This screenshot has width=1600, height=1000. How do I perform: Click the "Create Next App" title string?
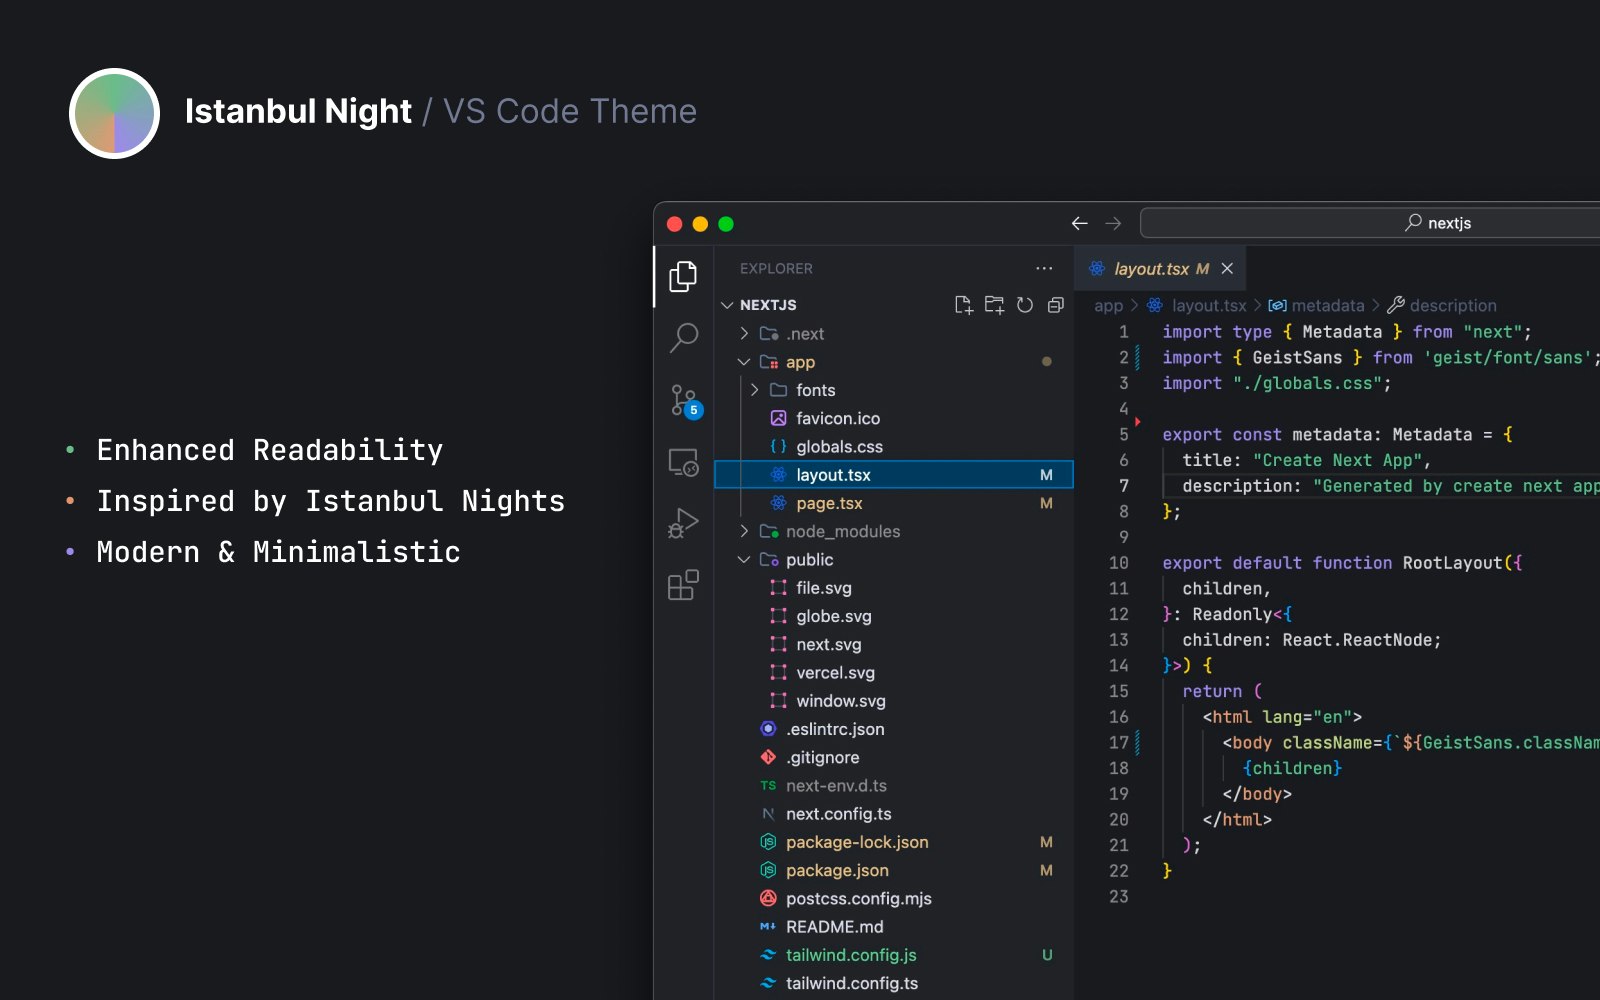pos(1337,460)
